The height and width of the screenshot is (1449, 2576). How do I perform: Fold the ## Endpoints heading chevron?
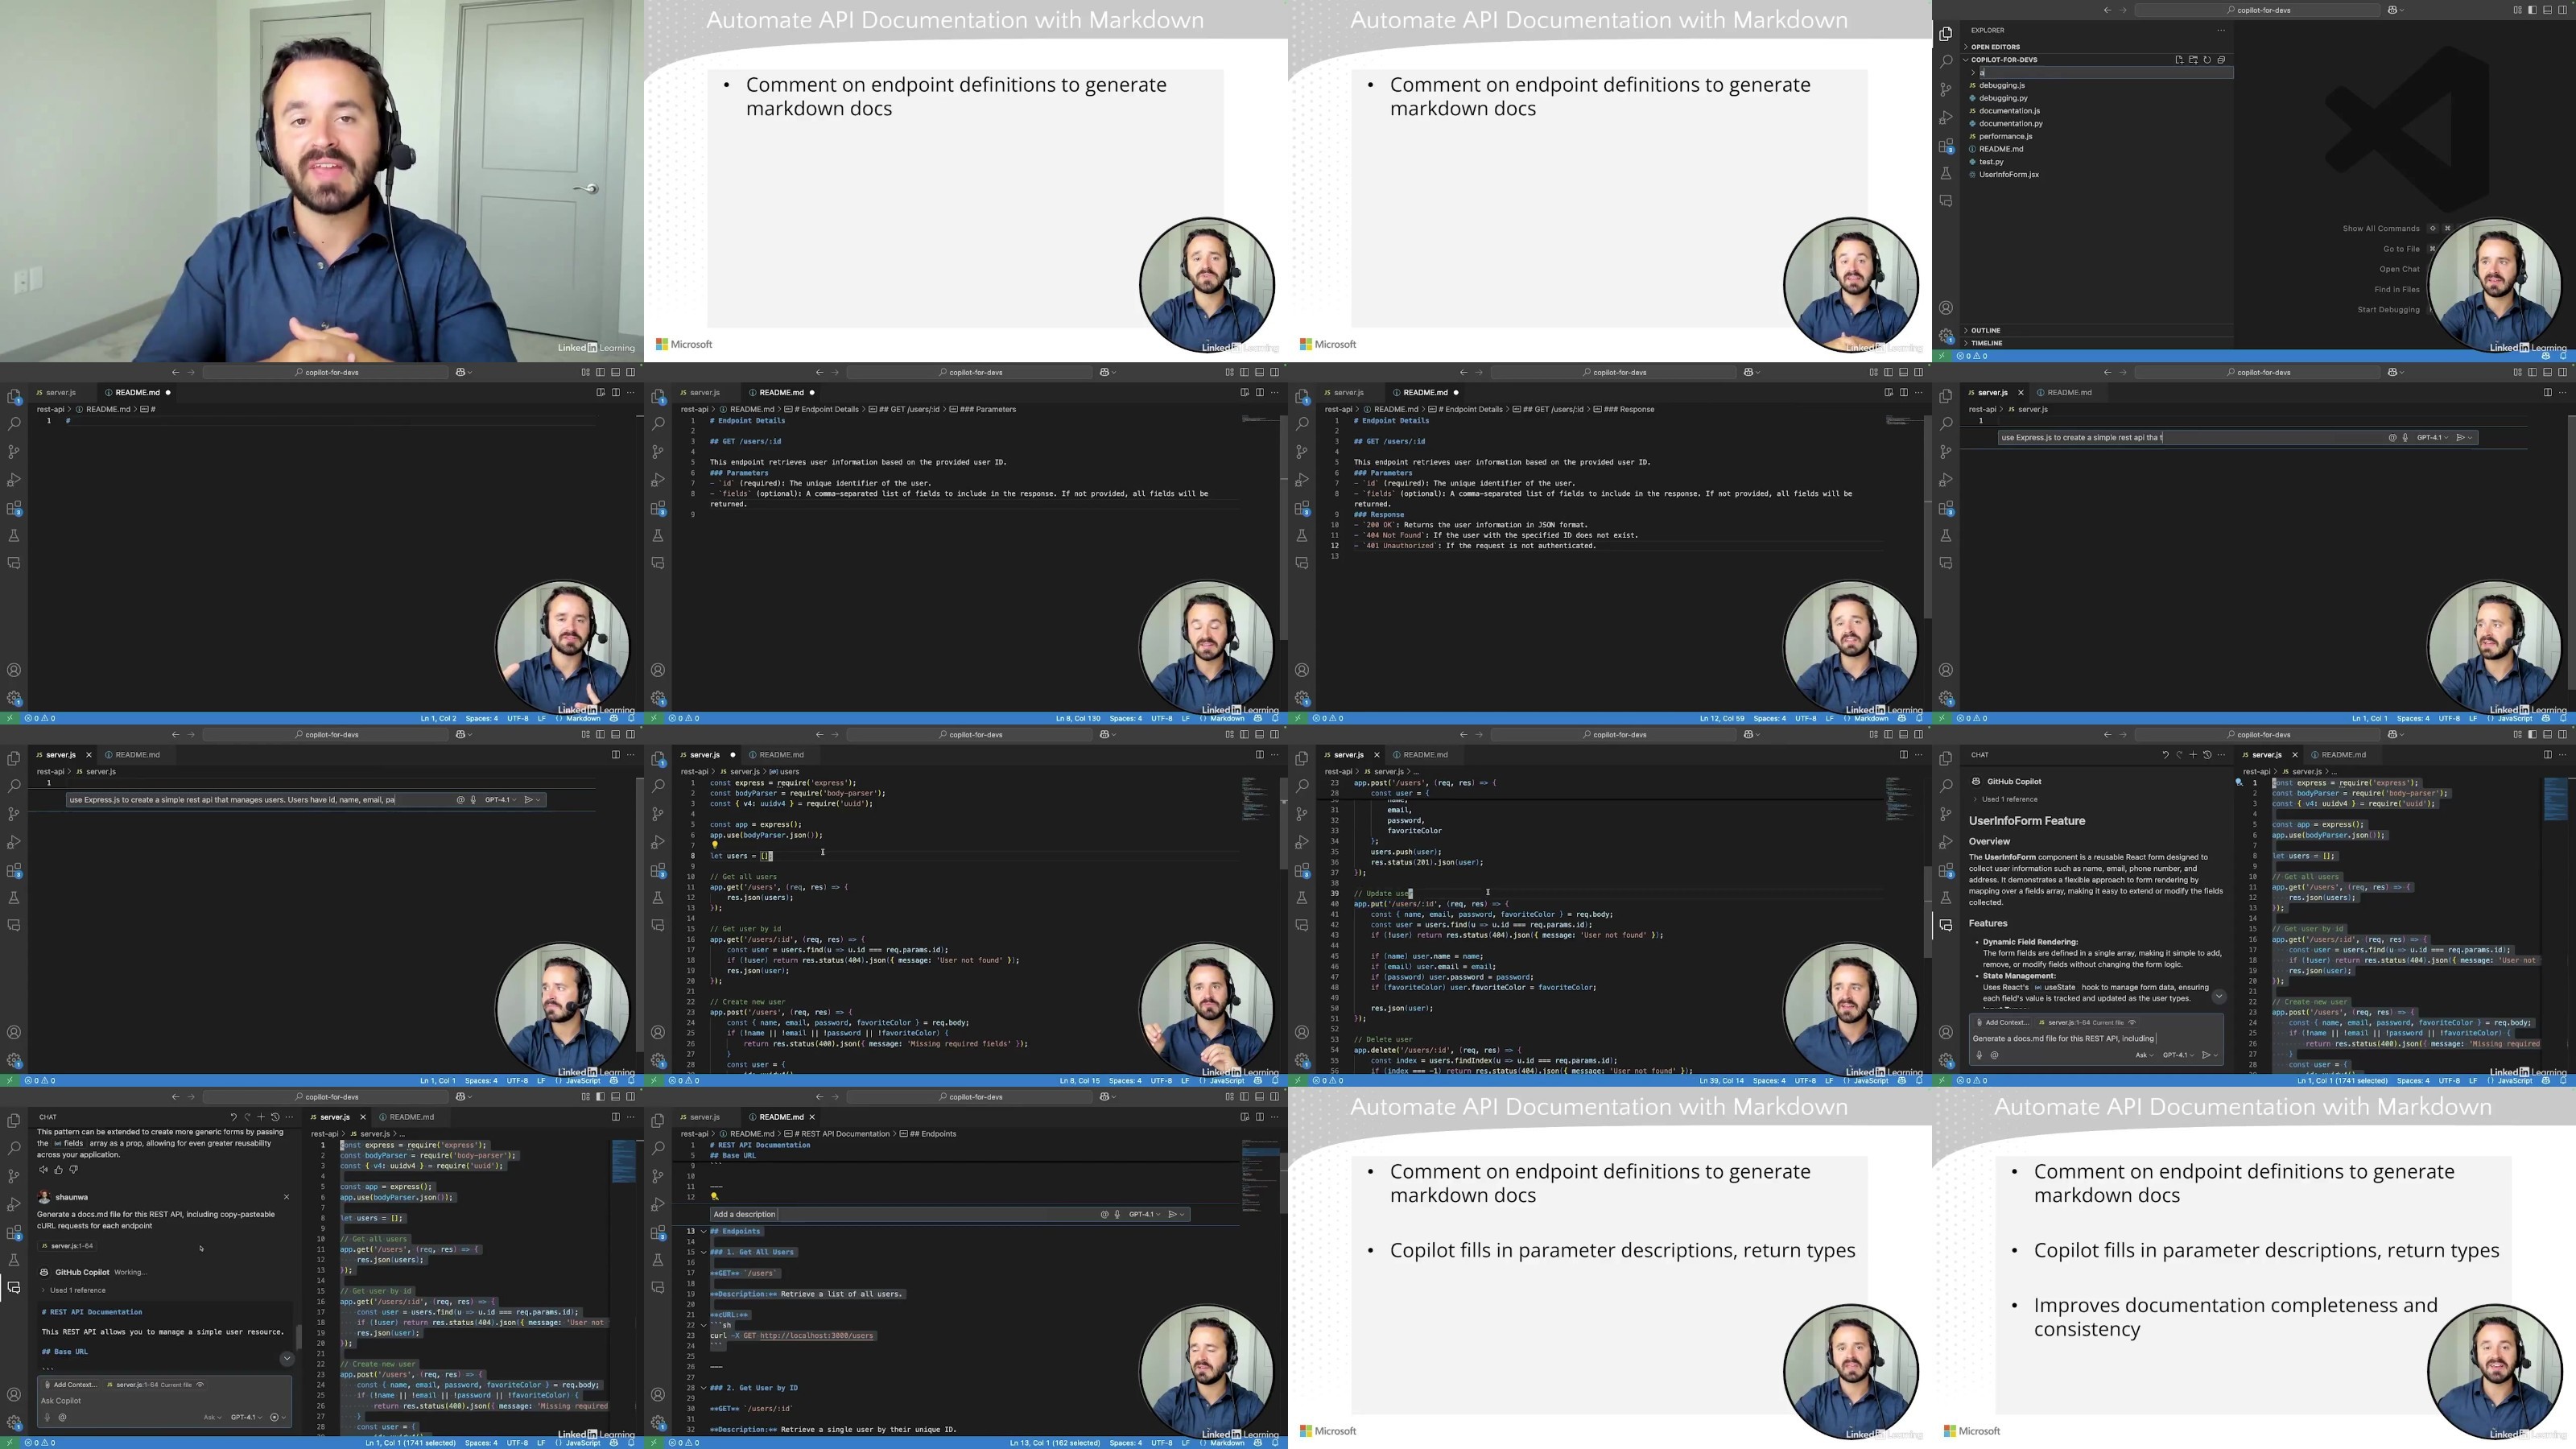click(703, 1232)
